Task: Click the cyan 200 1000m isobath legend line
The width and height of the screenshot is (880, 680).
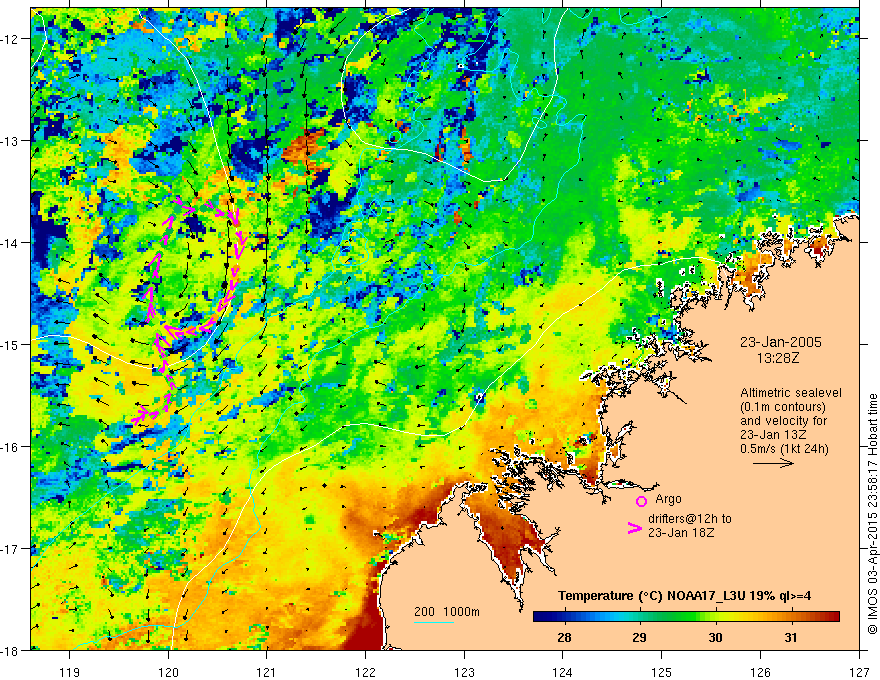Action: point(434,622)
